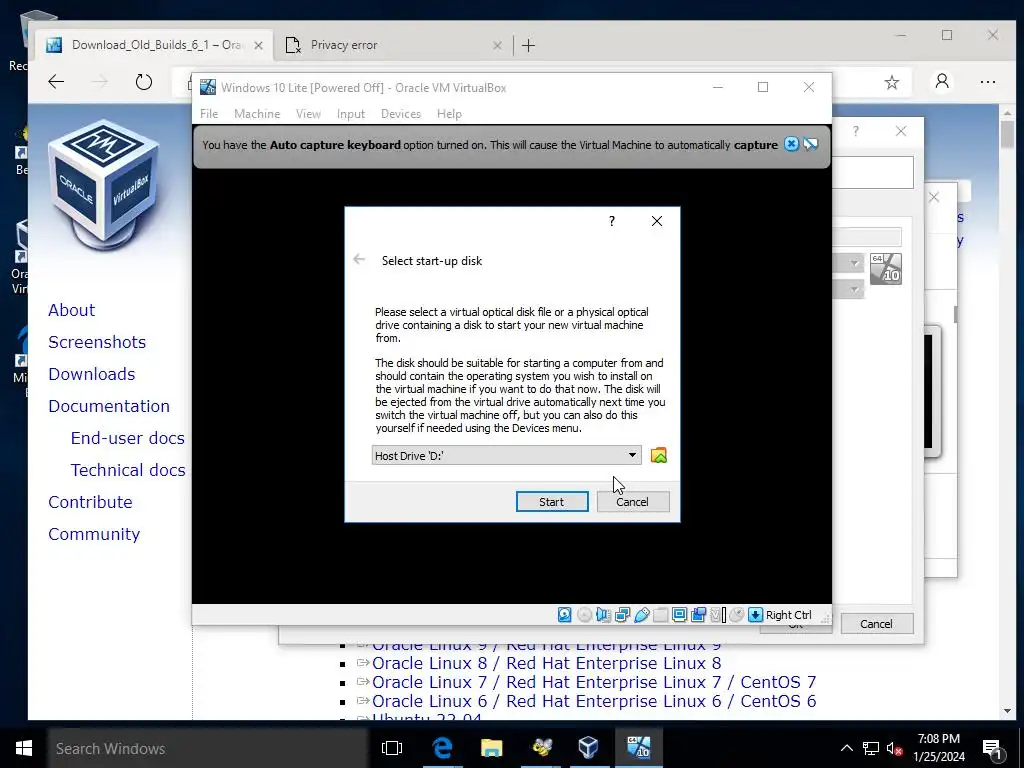Browse for a virtual optical disk file
This screenshot has width=1024, height=768.
pyautogui.click(x=659, y=455)
